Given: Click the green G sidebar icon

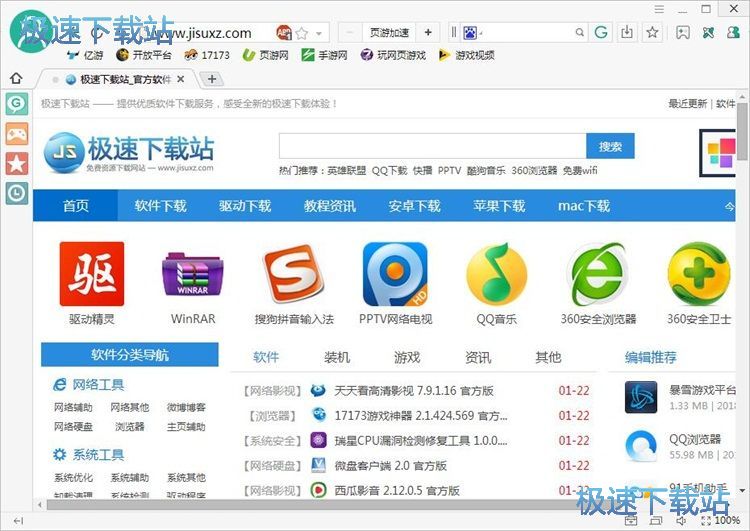Looking at the screenshot, I should [x=16, y=104].
